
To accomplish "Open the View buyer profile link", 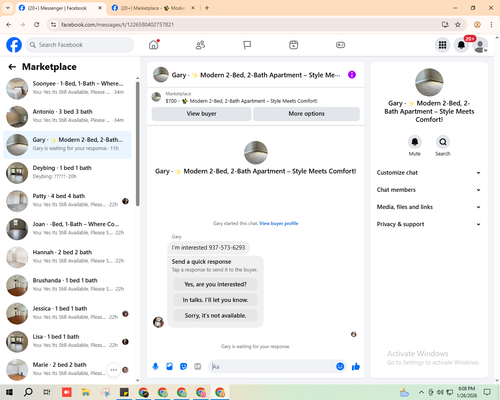I will 279,223.
